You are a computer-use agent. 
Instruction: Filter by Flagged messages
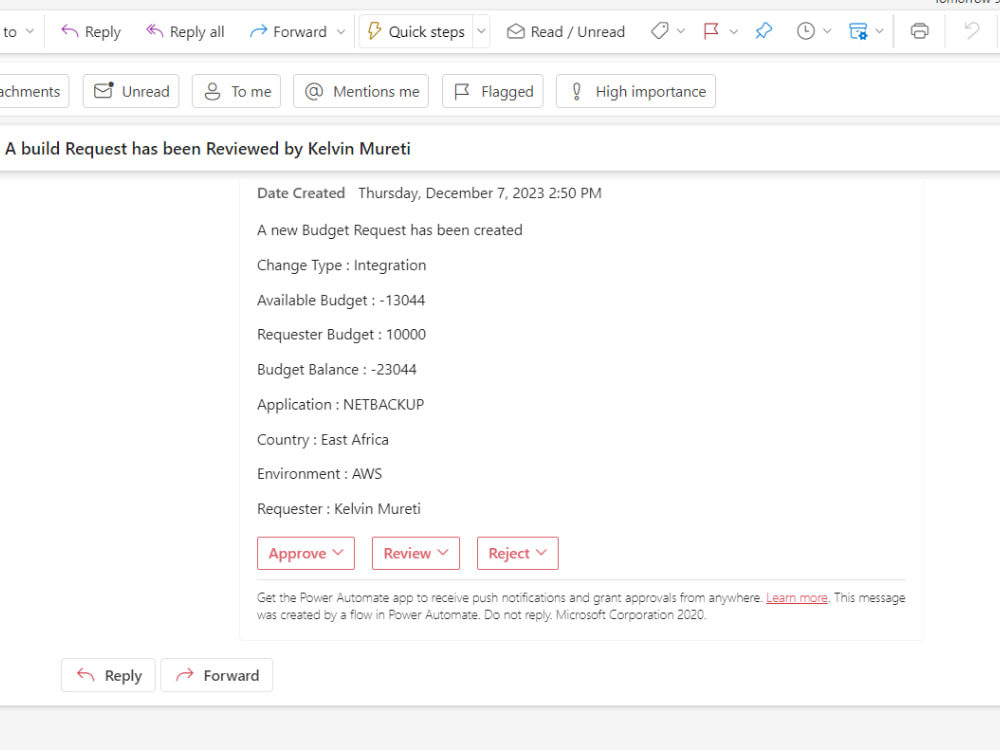pos(493,91)
